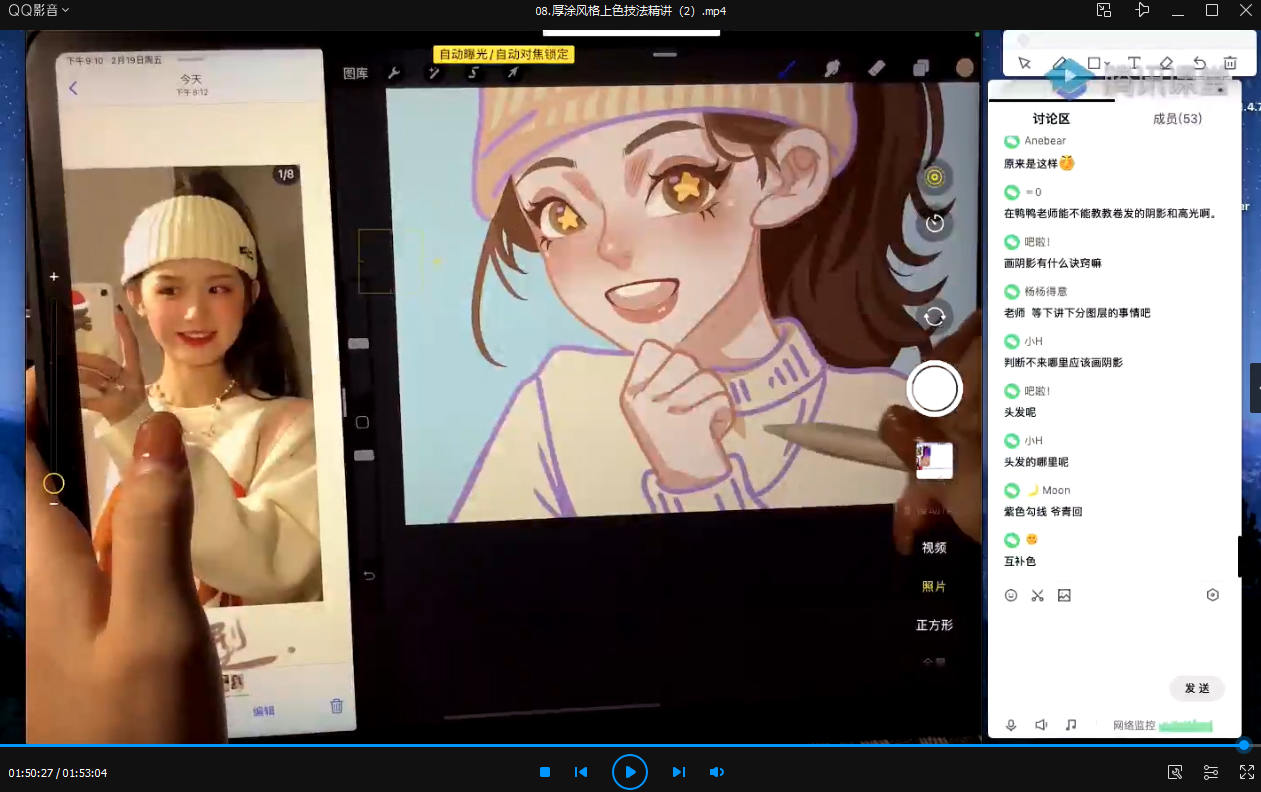Jump to the previous video
1261x792 pixels.
[x=581, y=772]
